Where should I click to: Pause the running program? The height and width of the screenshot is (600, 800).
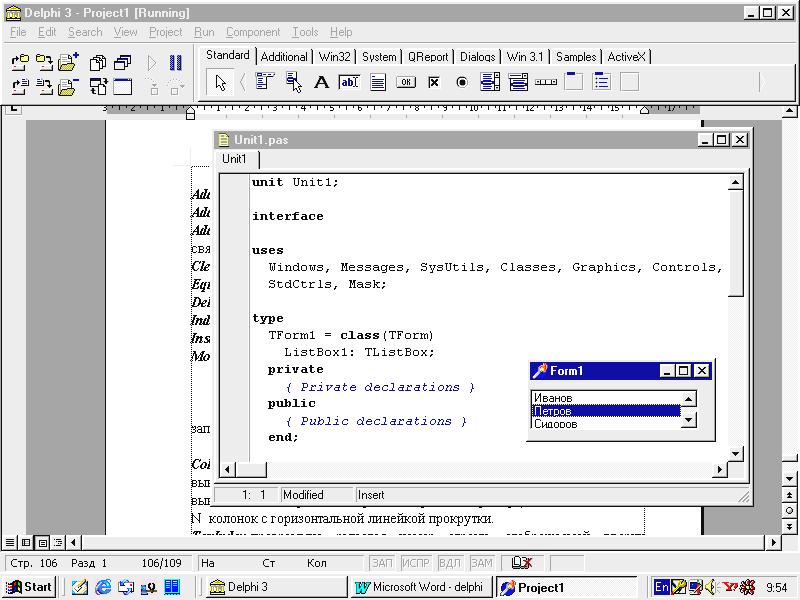point(176,62)
